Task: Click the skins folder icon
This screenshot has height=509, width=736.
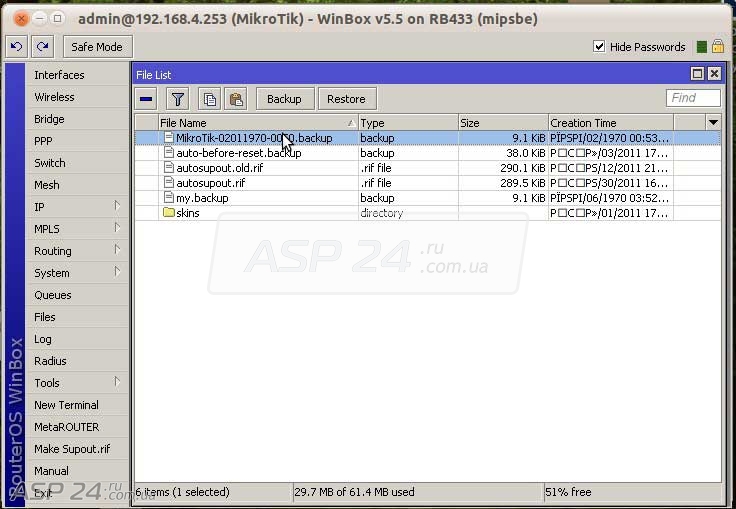Action: (169, 213)
